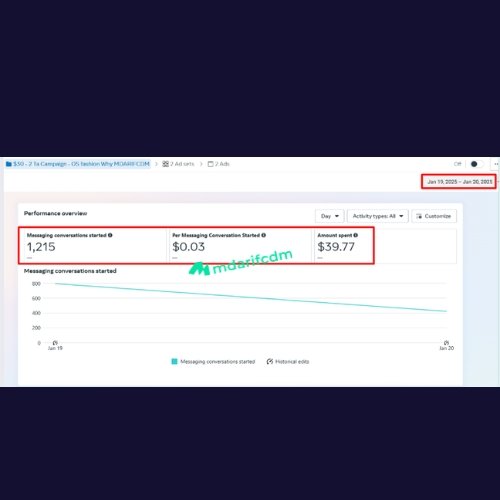Click the Jan 19 historical edit chart marker
Screen dimensions: 500x500
pos(55,343)
